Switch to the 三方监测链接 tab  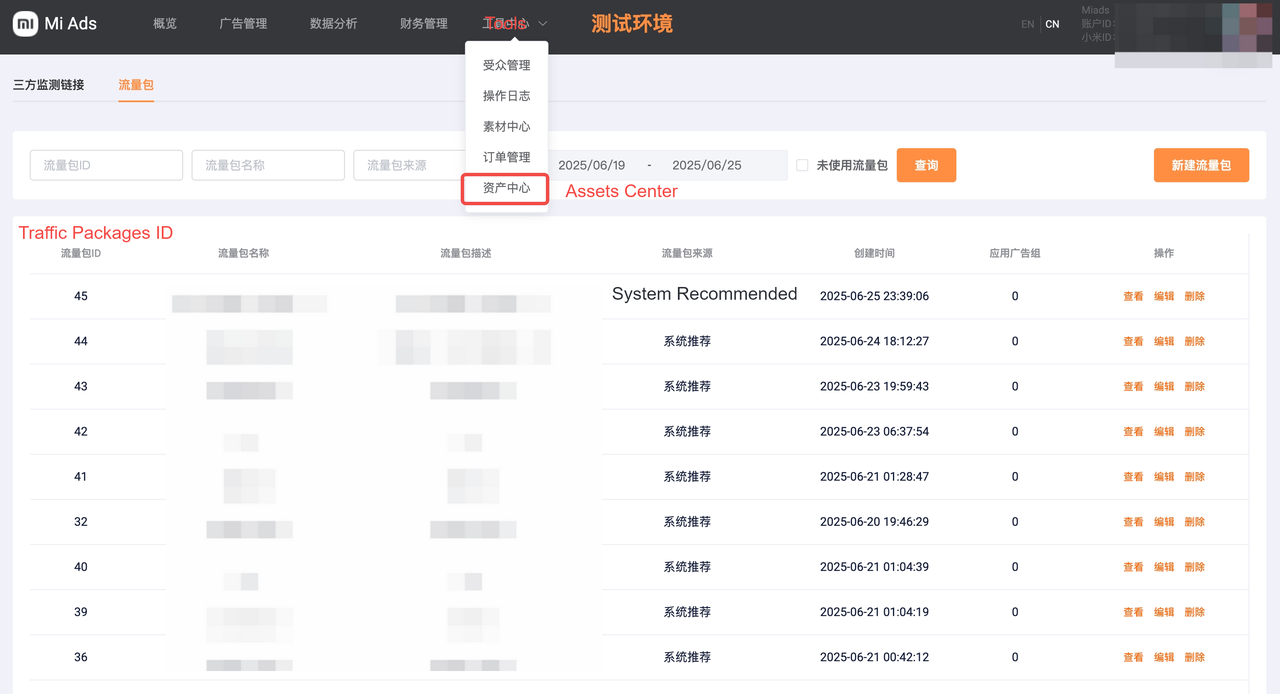click(x=49, y=85)
